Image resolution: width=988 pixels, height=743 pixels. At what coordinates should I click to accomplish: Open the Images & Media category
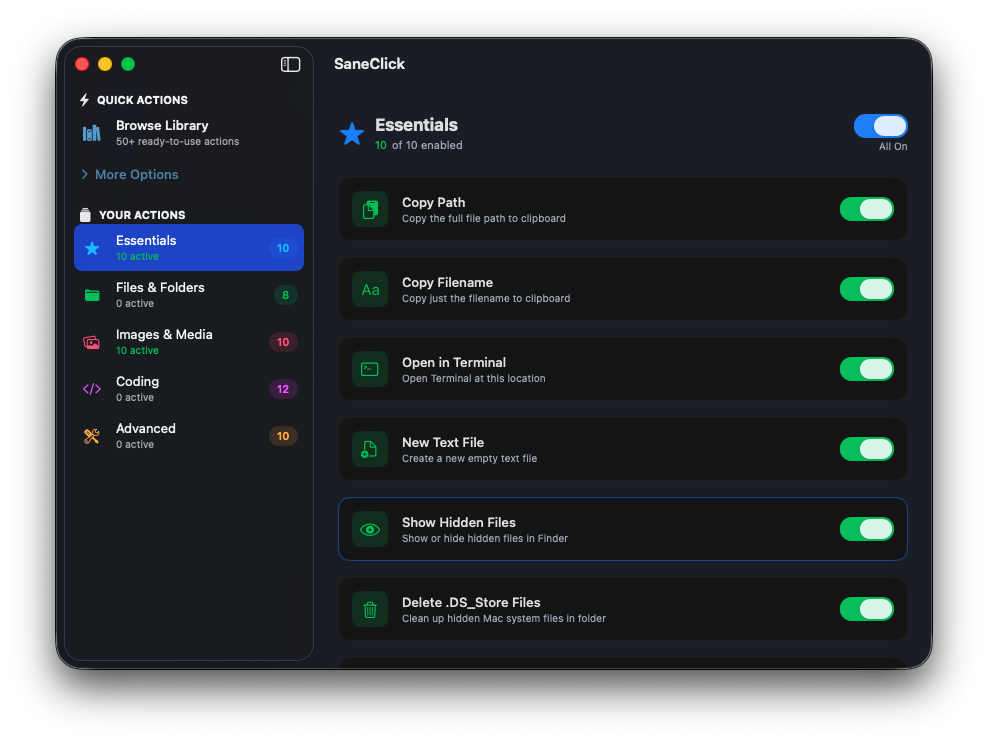[x=189, y=342]
